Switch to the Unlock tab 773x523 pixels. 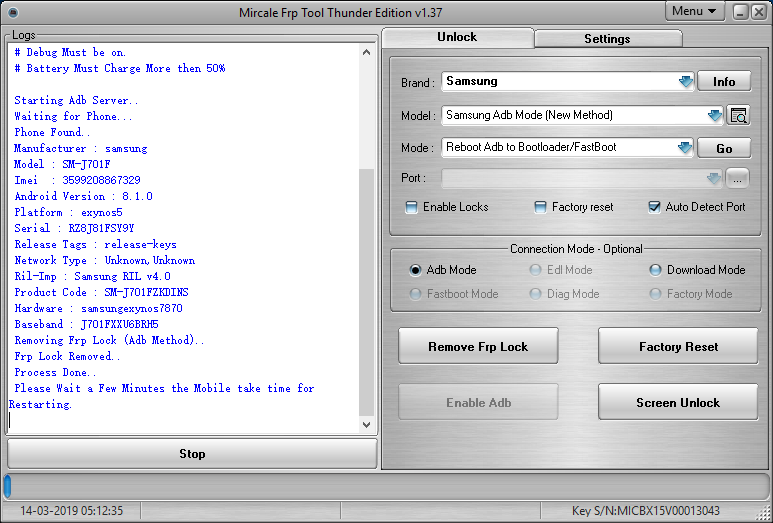tap(457, 37)
